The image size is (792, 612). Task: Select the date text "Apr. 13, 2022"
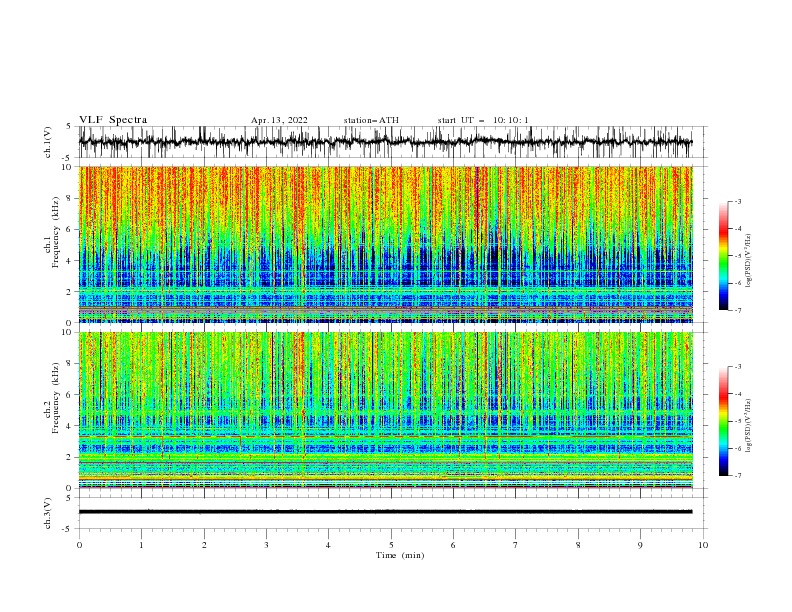(279, 120)
